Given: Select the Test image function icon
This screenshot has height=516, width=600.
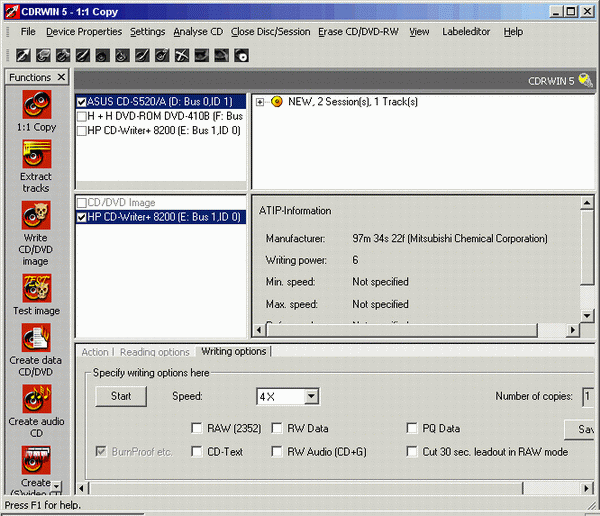Looking at the screenshot, I should pyautogui.click(x=36, y=288).
